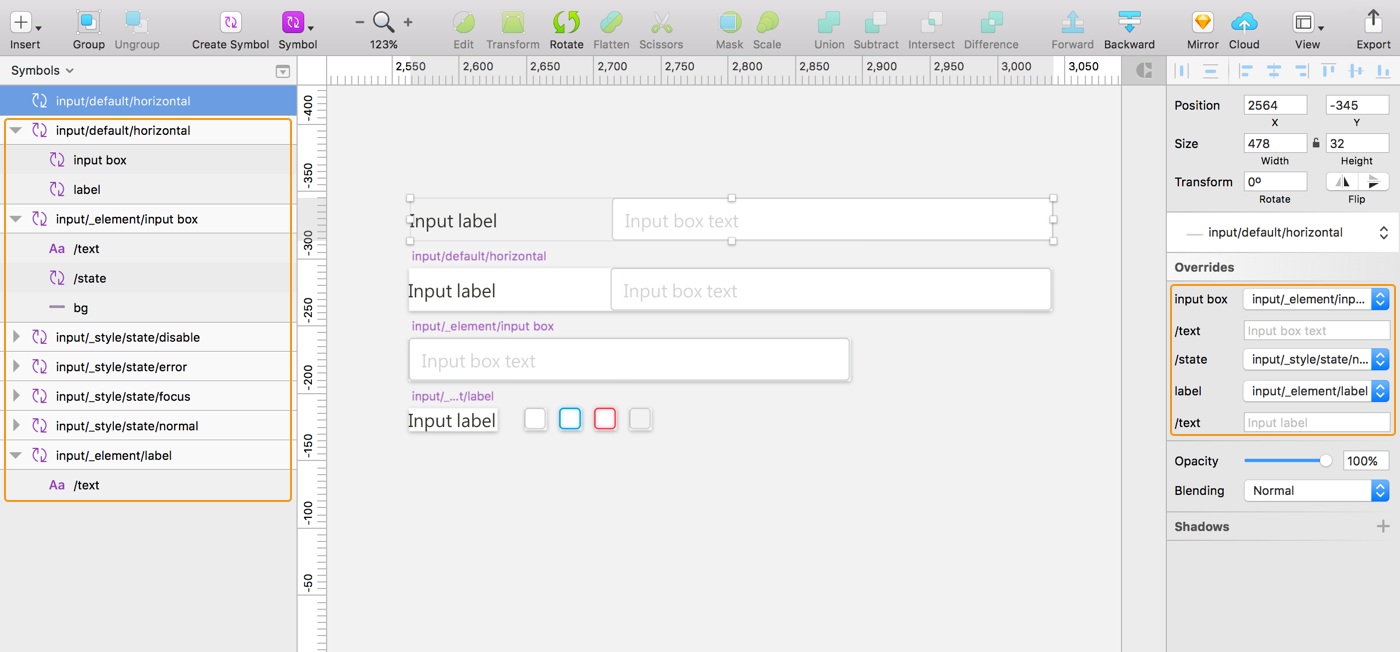Open the /state override dropdown
The width and height of the screenshot is (1400, 652).
coord(1316,359)
